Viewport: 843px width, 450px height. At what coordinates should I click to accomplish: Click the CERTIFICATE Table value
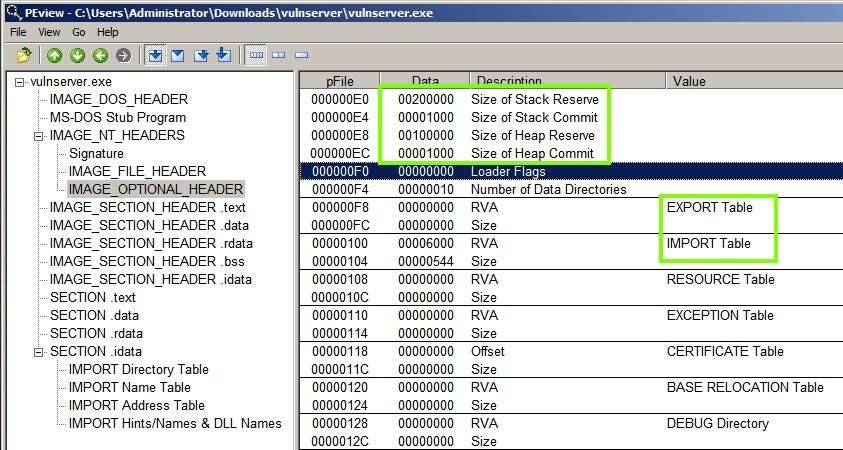click(725, 352)
